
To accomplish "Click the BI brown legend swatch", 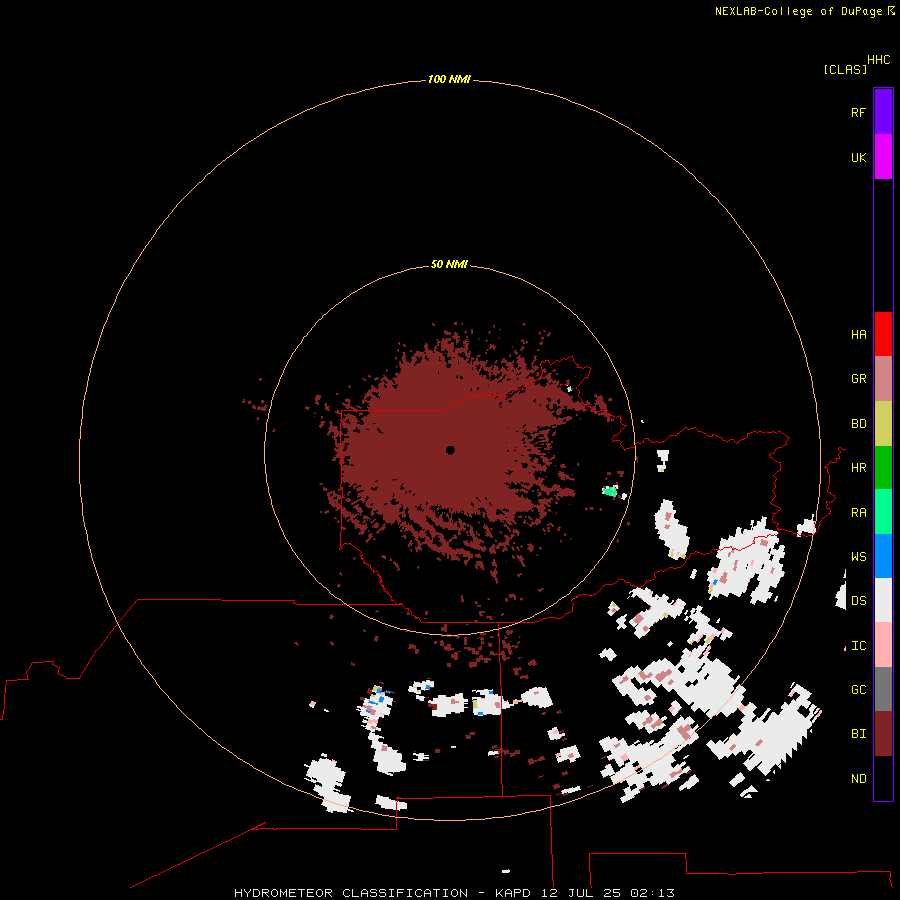I will [883, 734].
